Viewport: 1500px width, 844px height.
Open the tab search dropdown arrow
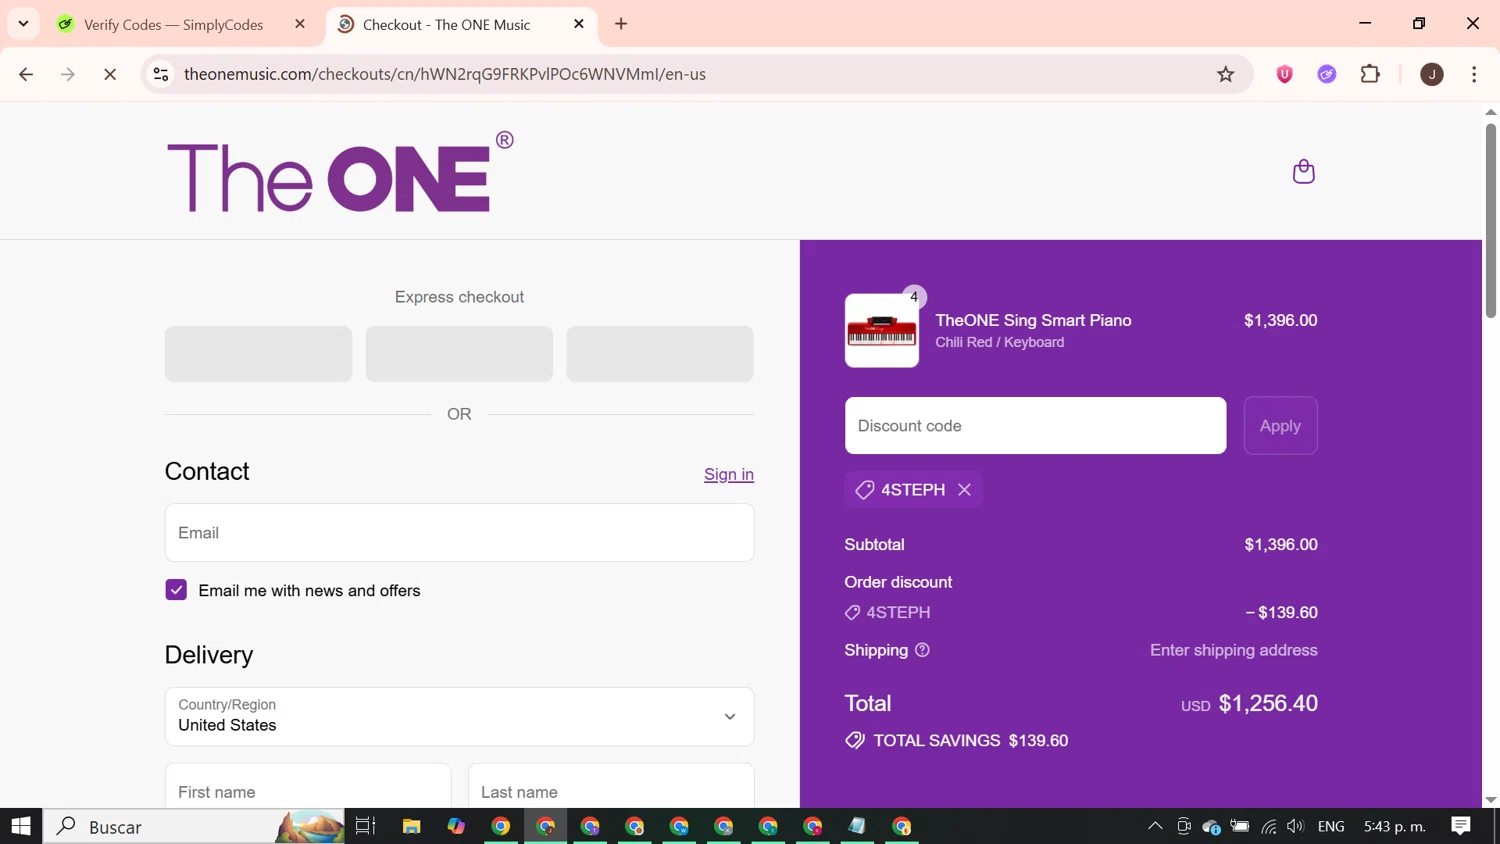click(x=23, y=24)
